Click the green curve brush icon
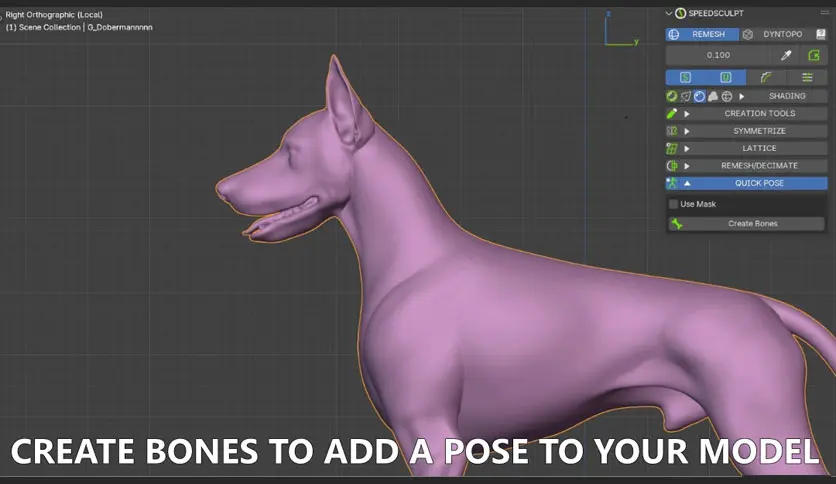This screenshot has width=836, height=484. point(766,78)
